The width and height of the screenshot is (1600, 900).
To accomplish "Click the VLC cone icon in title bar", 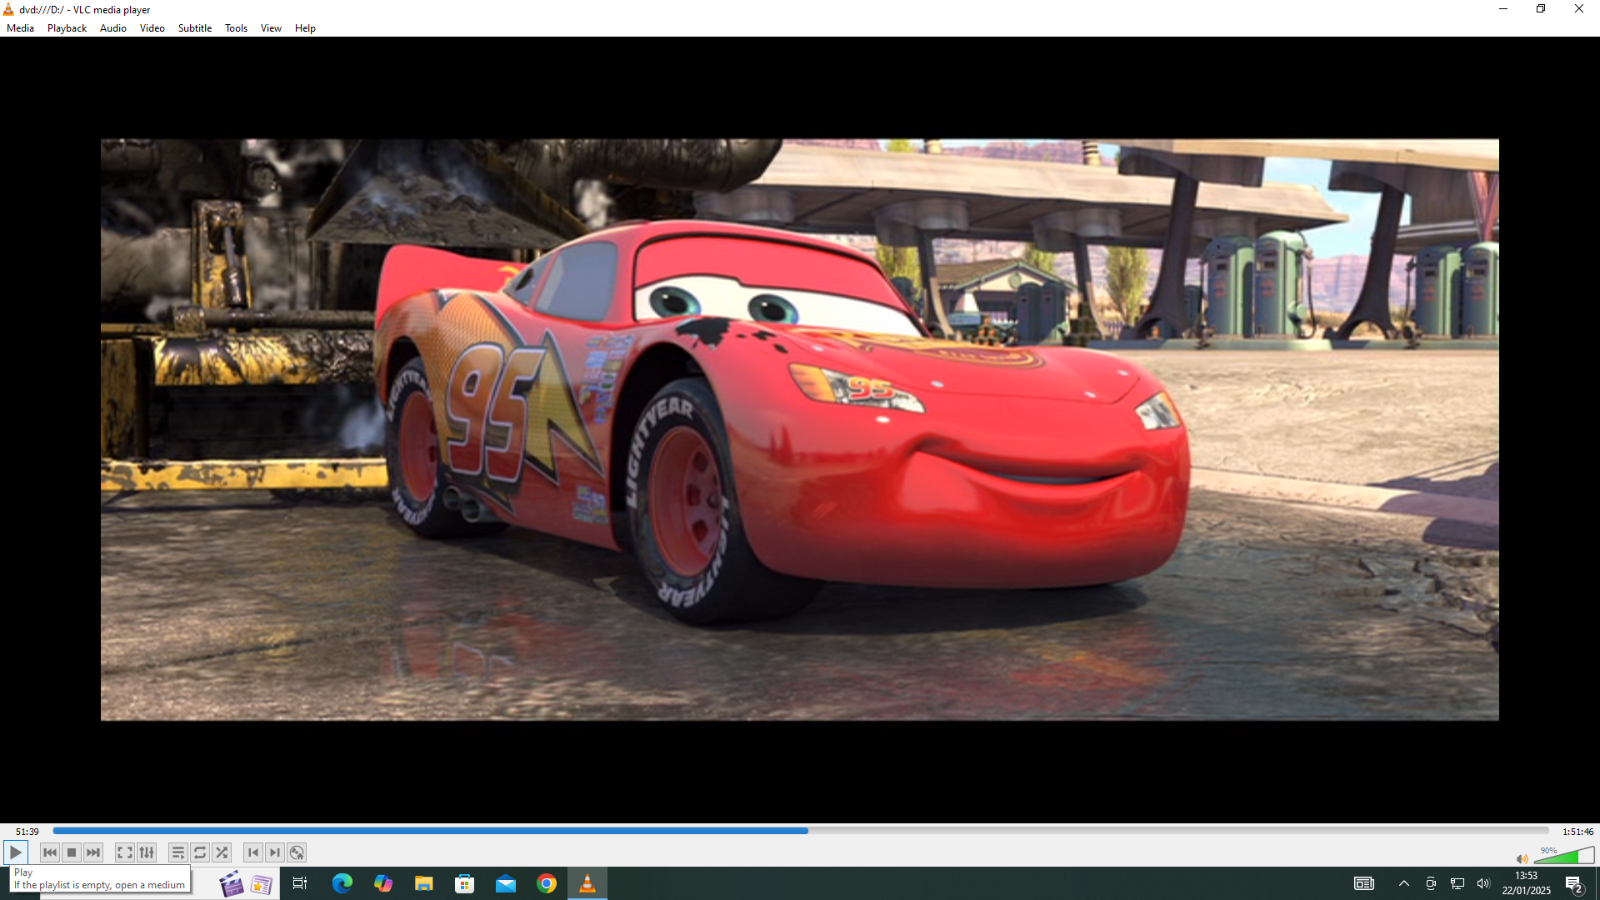I will pyautogui.click(x=9, y=9).
